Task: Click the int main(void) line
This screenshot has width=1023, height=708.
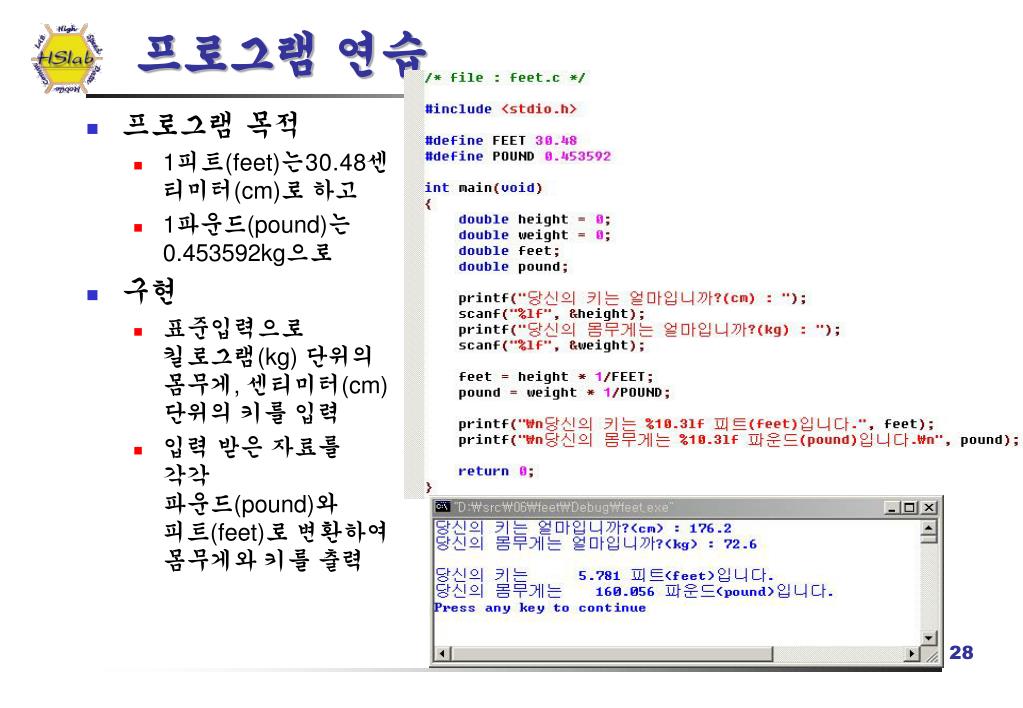Action: pos(483,188)
